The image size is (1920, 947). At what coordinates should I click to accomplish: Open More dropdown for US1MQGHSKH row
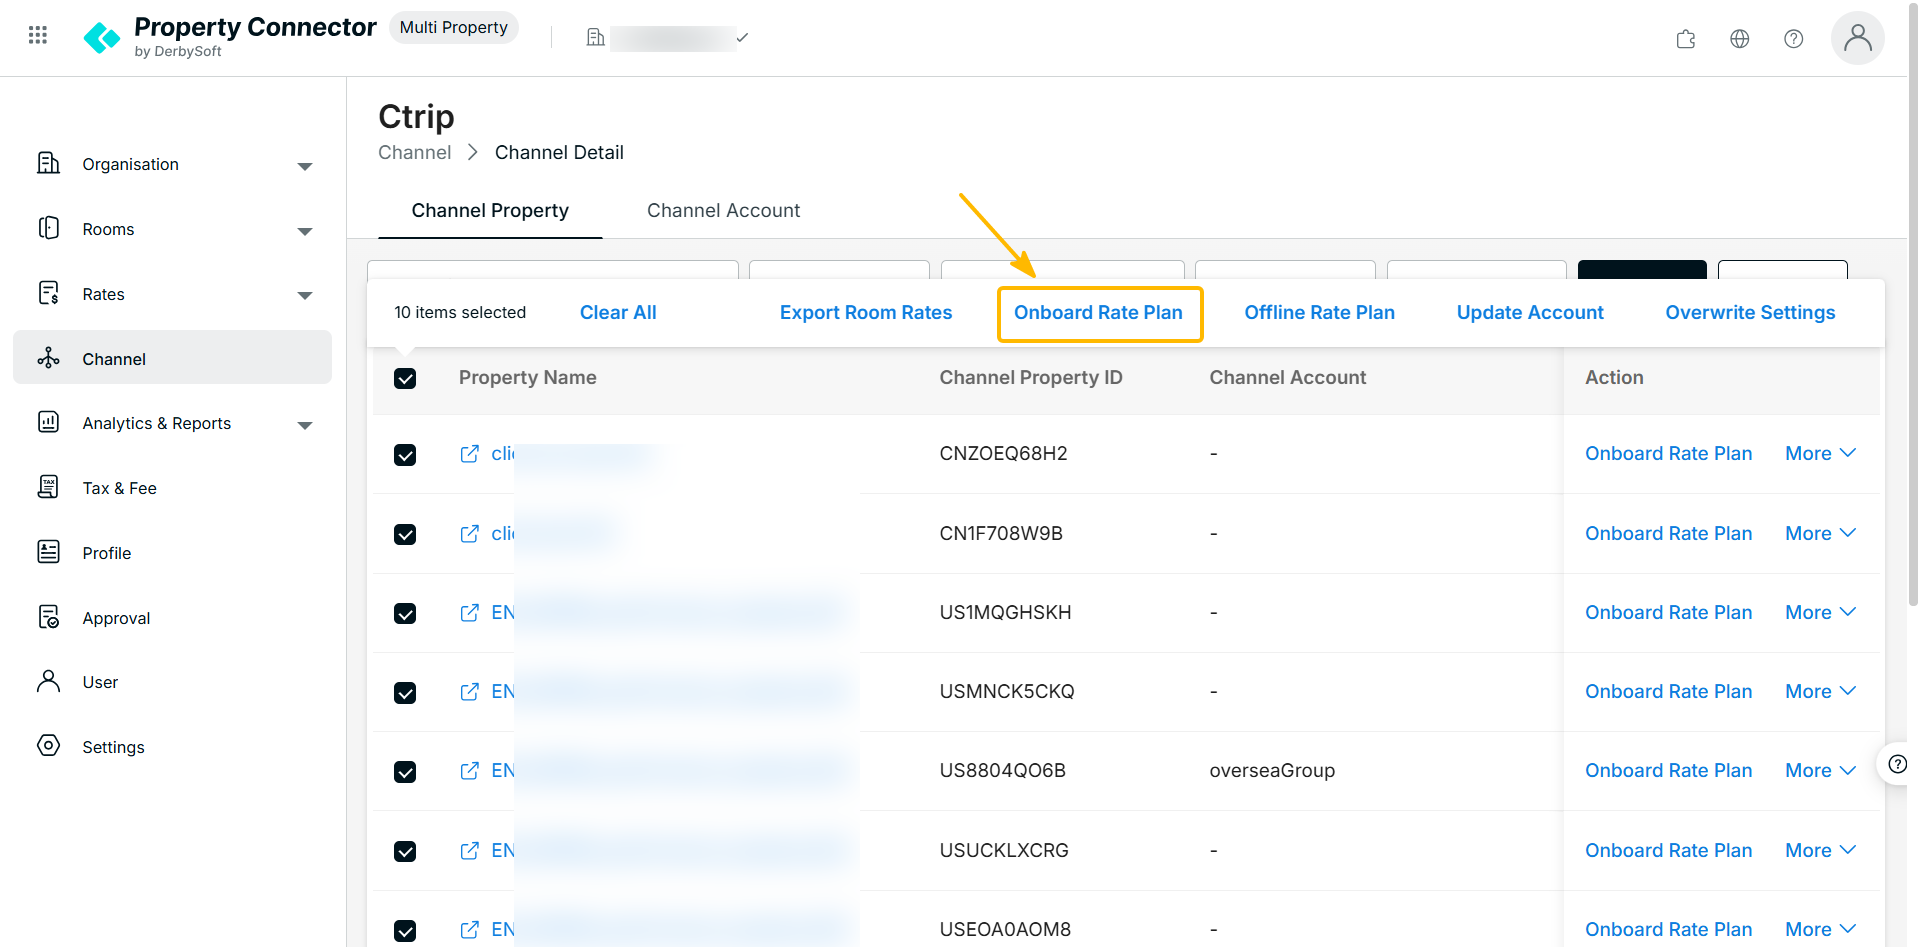(1821, 613)
